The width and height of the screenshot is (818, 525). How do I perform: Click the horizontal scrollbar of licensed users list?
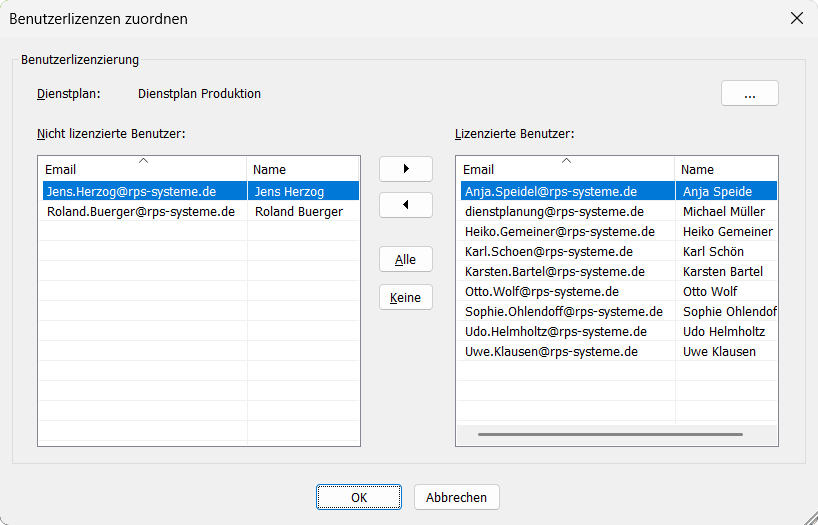(x=610, y=434)
